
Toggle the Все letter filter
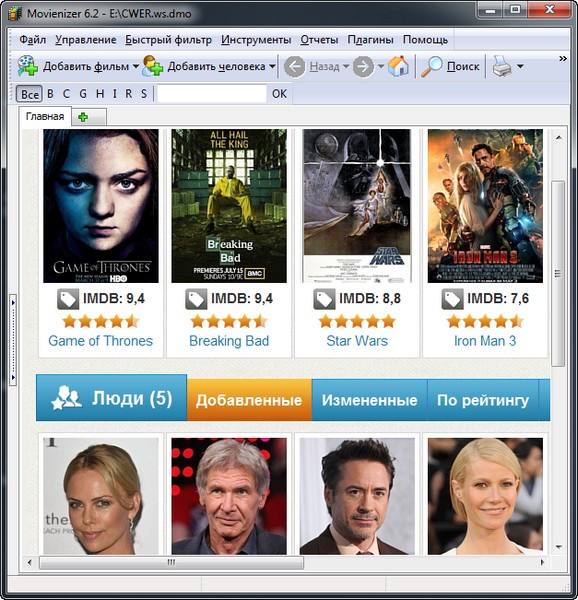click(29, 94)
